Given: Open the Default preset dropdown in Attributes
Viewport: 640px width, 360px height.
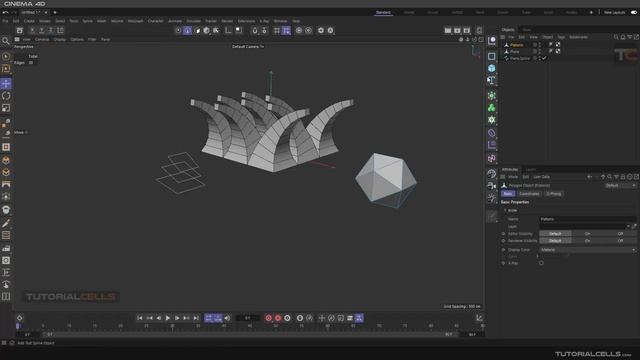Looking at the screenshot, I should pos(620,186).
